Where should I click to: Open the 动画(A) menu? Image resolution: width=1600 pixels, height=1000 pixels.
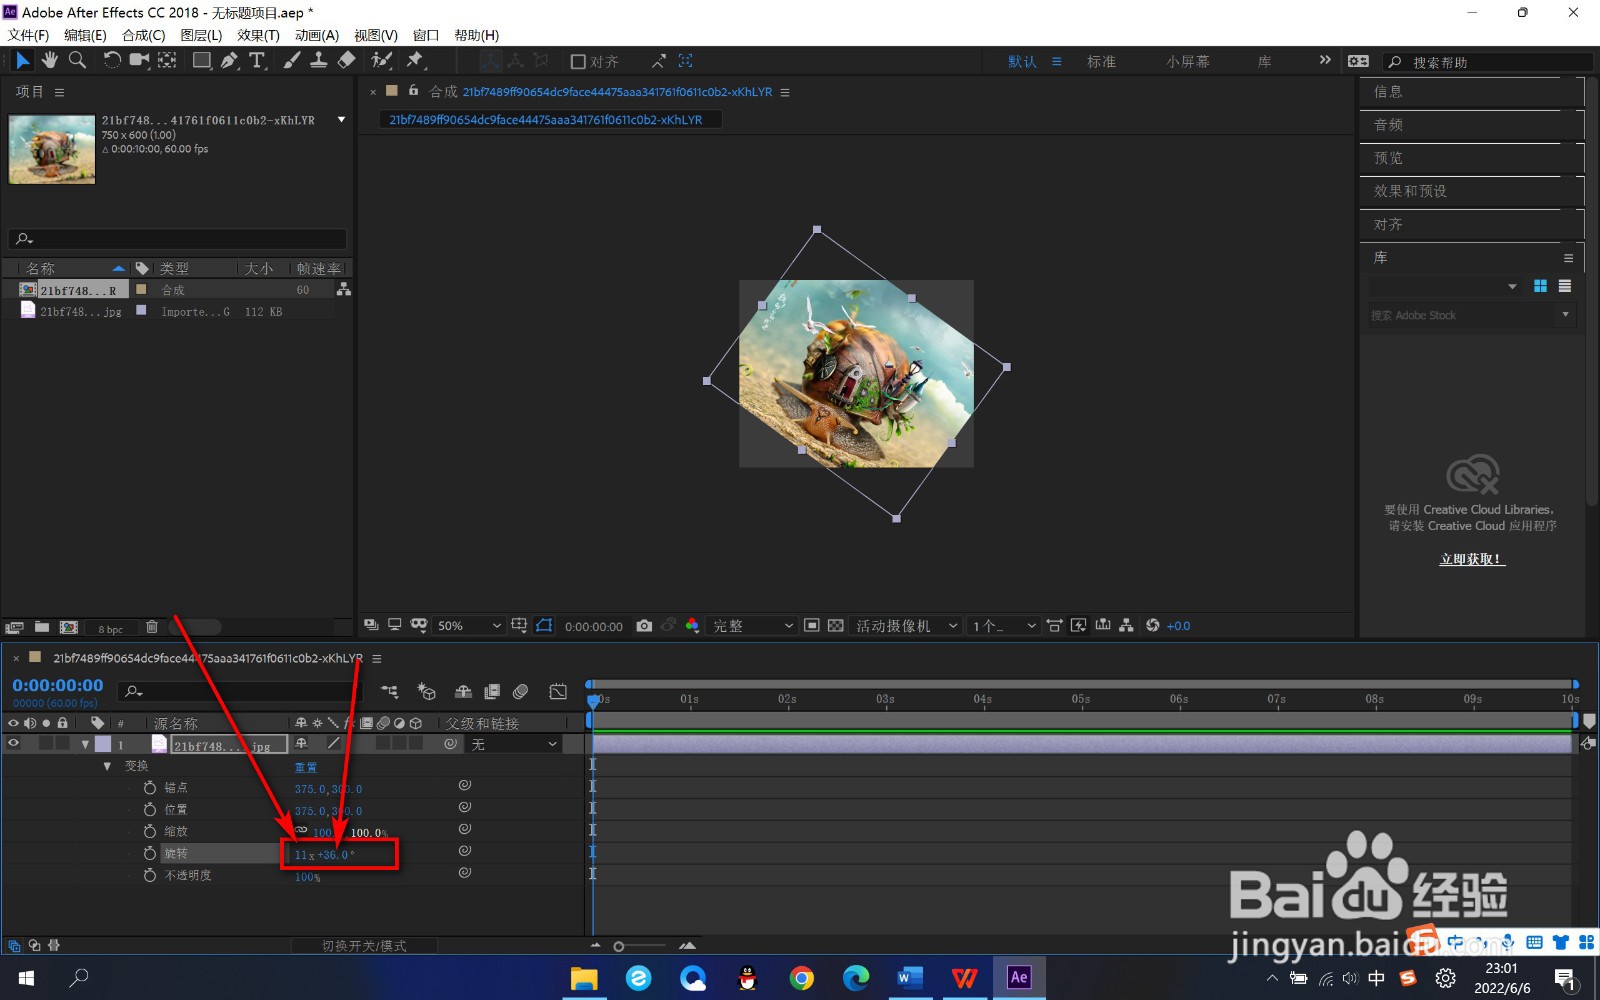point(317,35)
